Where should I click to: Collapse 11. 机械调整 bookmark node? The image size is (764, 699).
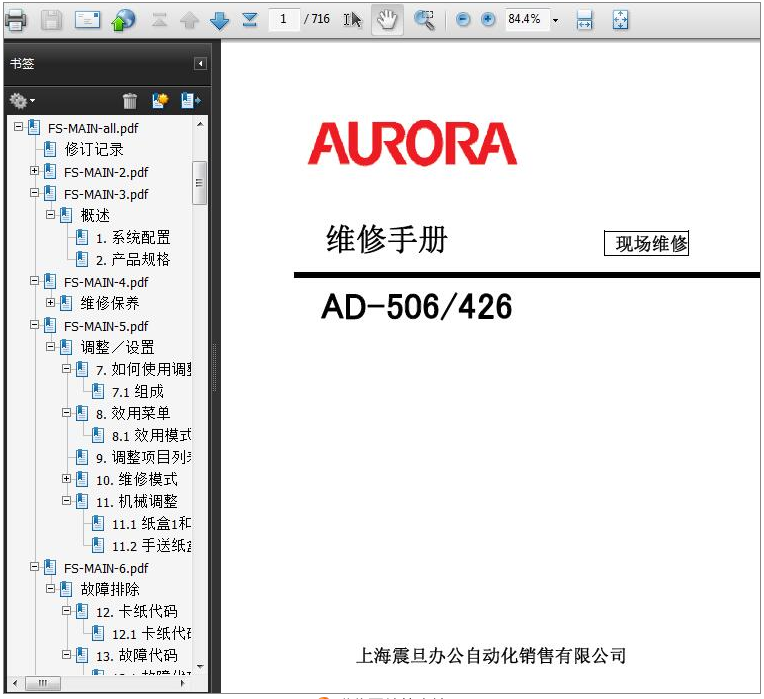point(66,500)
